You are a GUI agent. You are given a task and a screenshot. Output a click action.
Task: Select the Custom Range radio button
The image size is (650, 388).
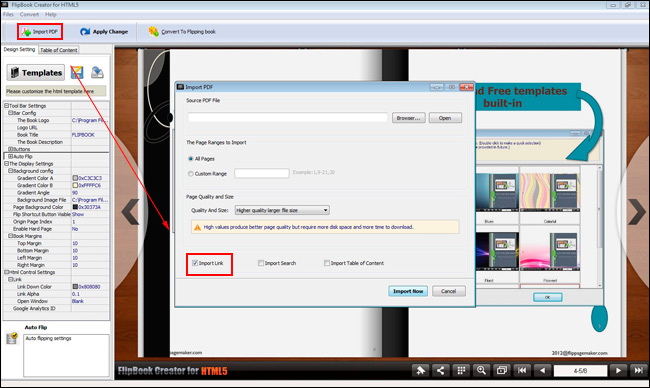(x=191, y=174)
